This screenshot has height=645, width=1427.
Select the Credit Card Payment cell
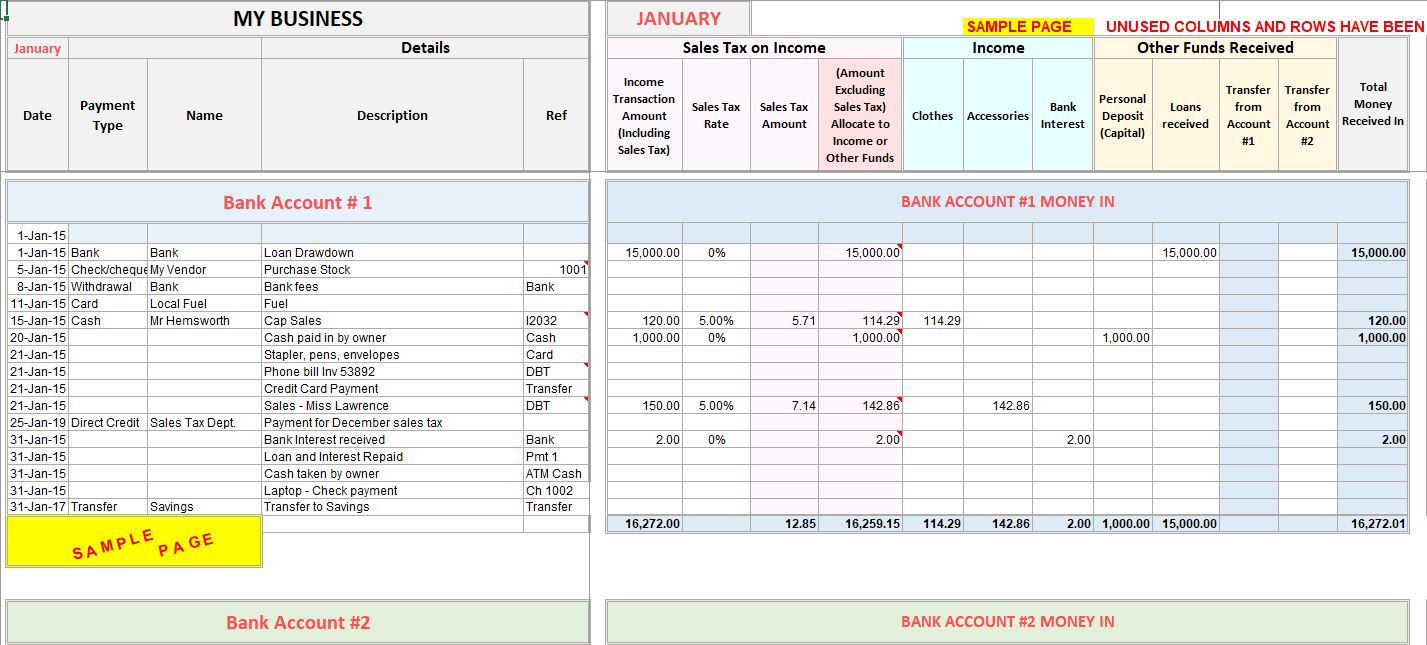pyautogui.click(x=392, y=389)
